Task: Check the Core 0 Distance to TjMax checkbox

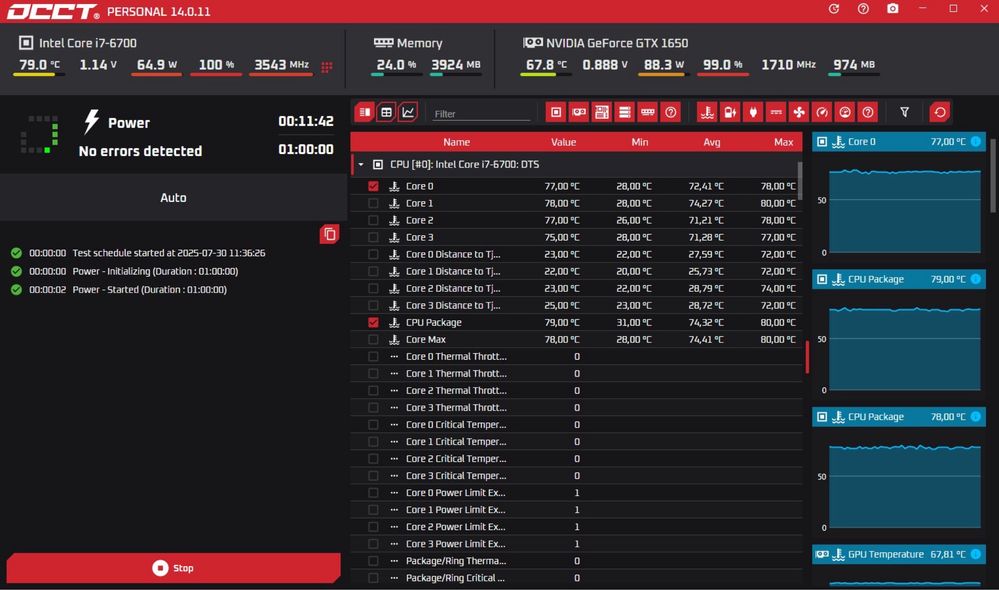Action: [x=373, y=254]
